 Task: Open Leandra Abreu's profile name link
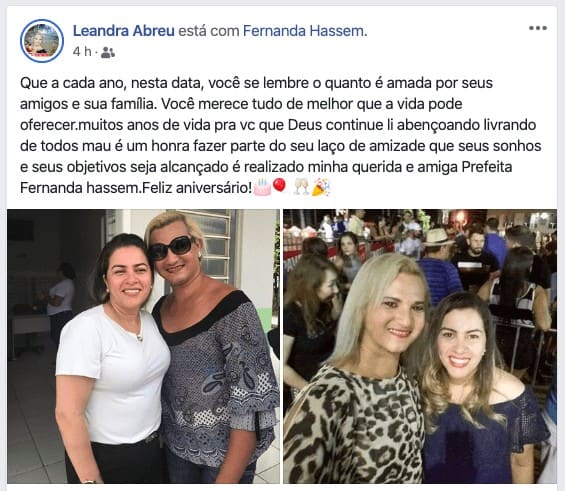pyautogui.click(x=124, y=31)
